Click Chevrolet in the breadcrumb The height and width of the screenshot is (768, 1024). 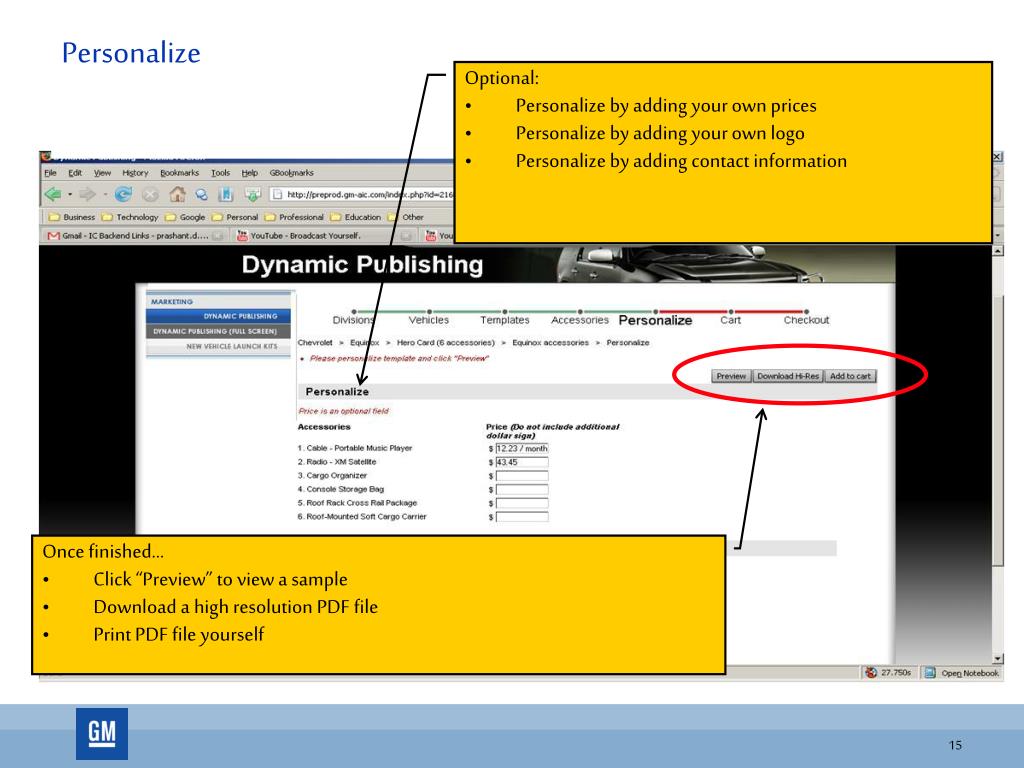[x=315, y=342]
